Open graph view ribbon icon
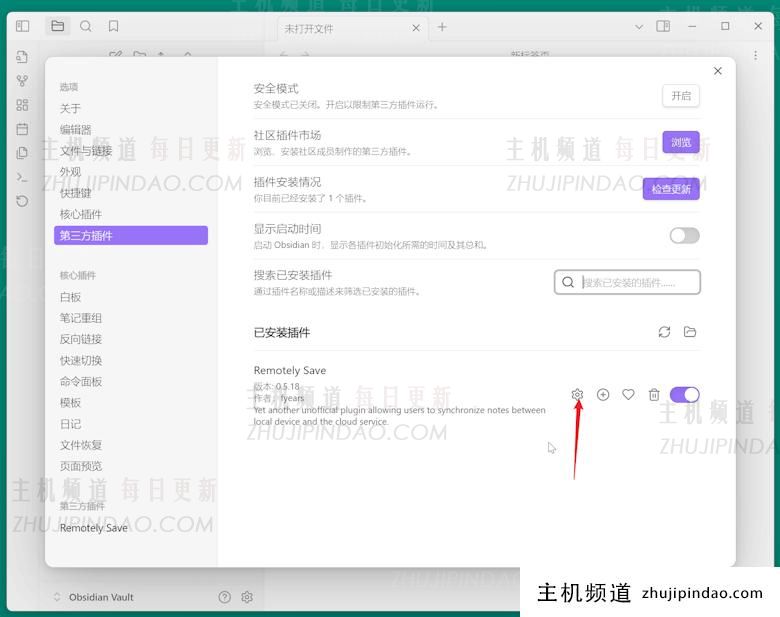The image size is (780, 617). 22,81
